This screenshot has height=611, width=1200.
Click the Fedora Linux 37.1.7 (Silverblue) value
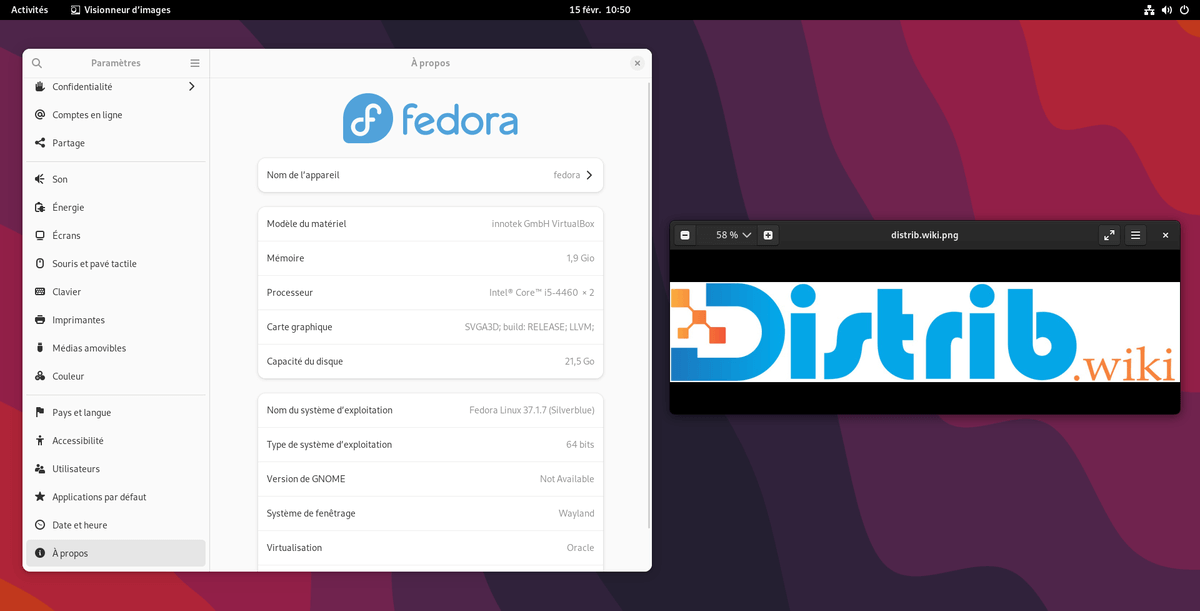532,410
